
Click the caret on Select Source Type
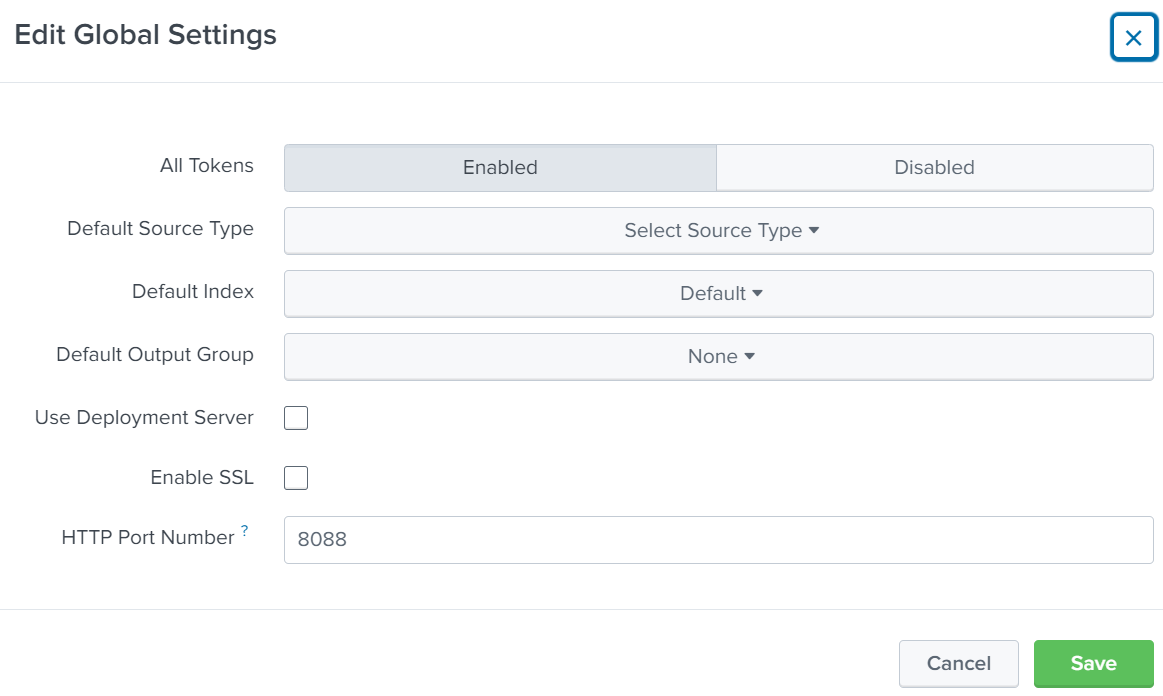pyautogui.click(x=813, y=230)
